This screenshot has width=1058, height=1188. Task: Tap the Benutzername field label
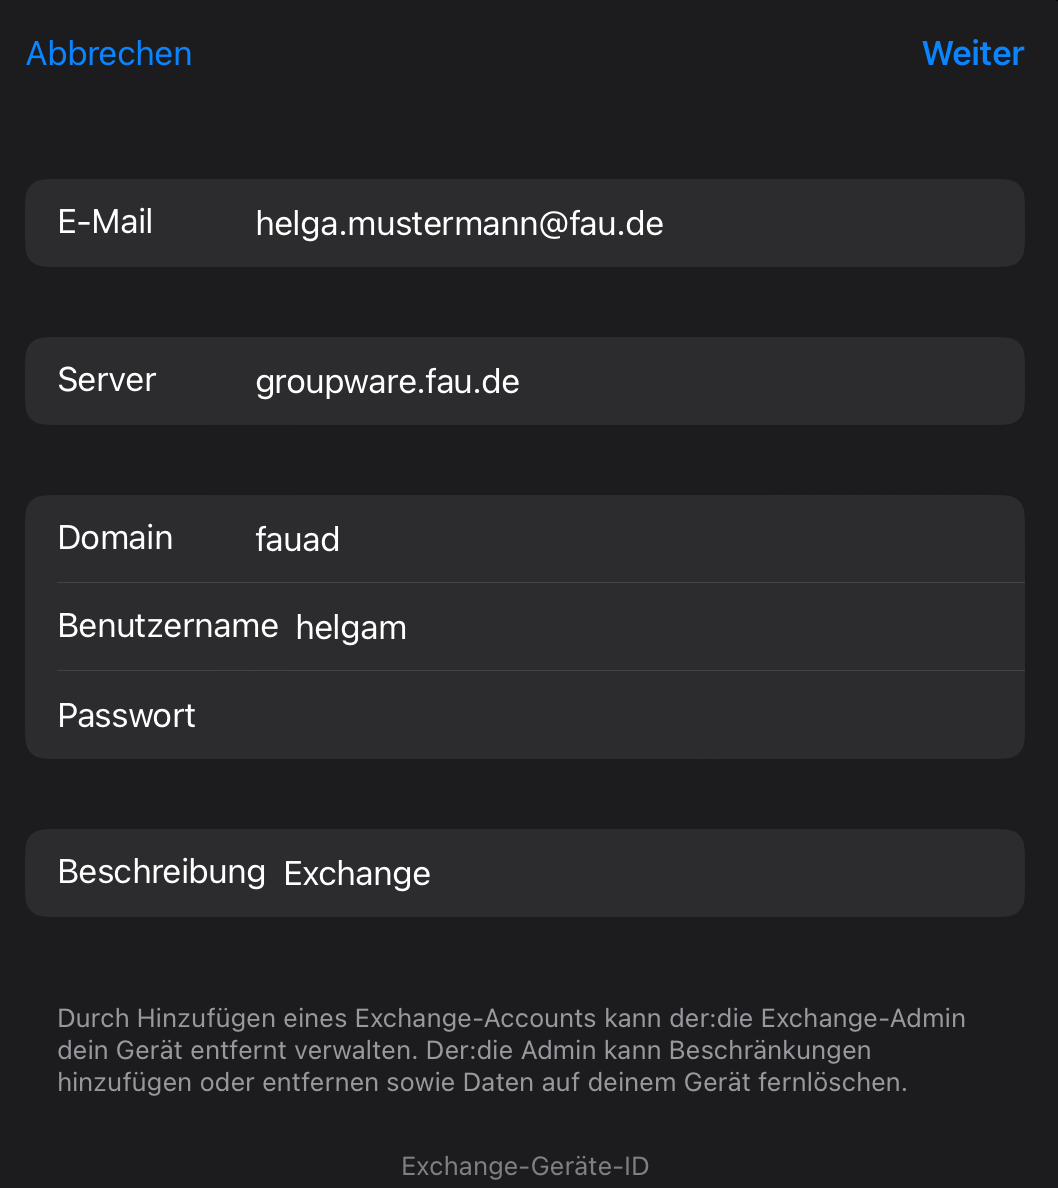(168, 626)
